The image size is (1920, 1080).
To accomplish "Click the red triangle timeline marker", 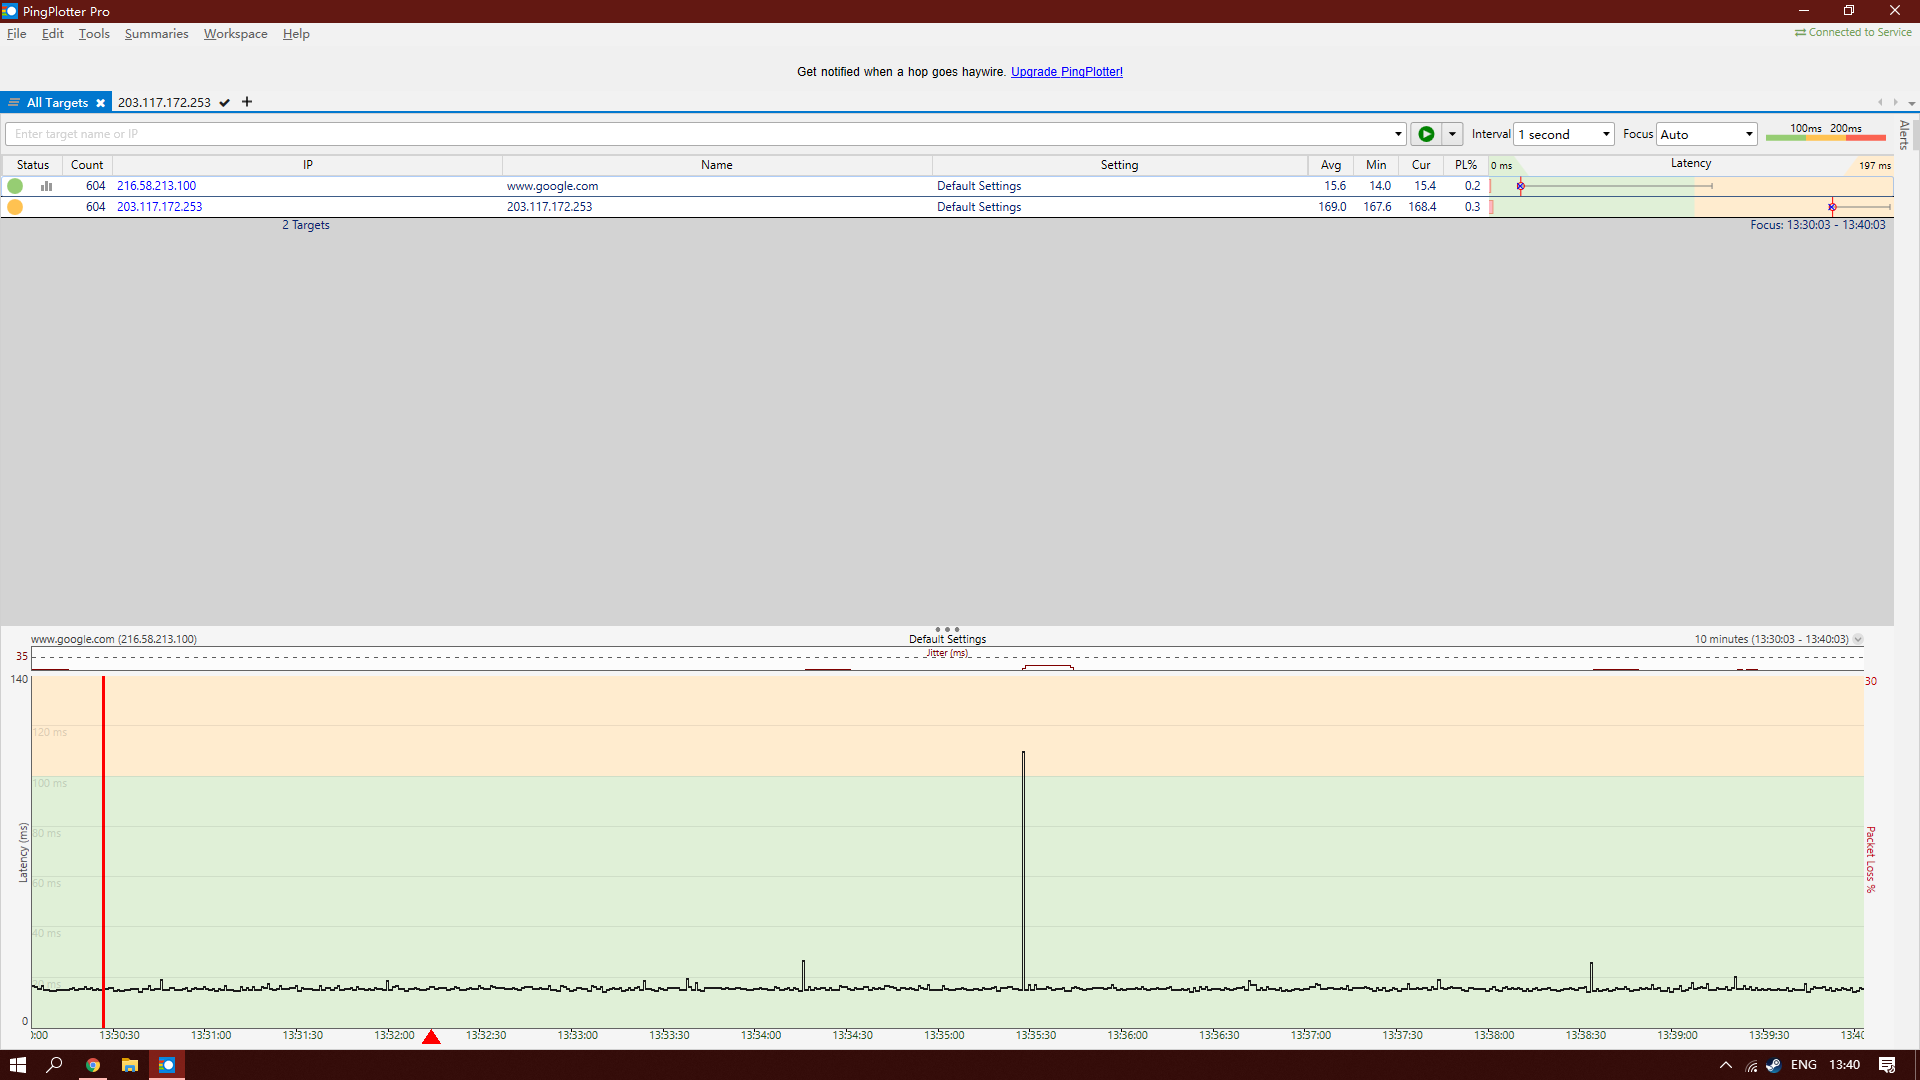I will pyautogui.click(x=431, y=1037).
